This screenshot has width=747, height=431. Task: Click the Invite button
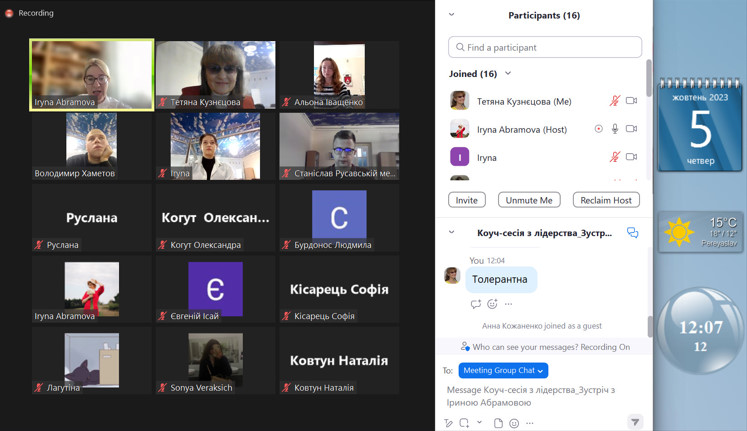point(466,200)
